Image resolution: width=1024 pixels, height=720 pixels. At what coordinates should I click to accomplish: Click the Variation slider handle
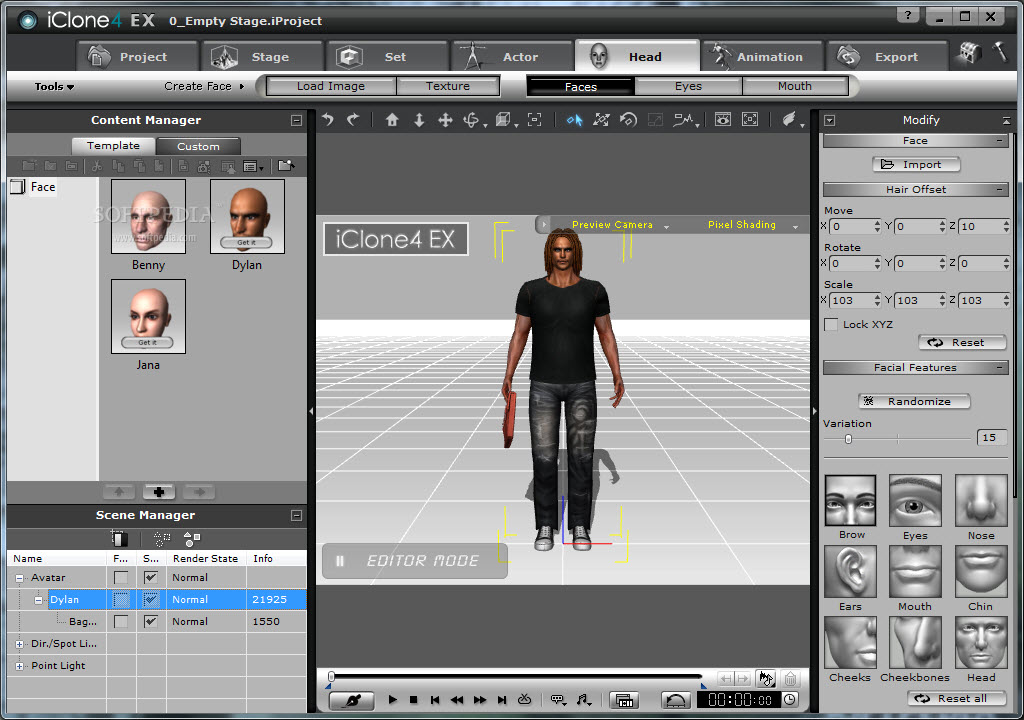(x=848, y=439)
